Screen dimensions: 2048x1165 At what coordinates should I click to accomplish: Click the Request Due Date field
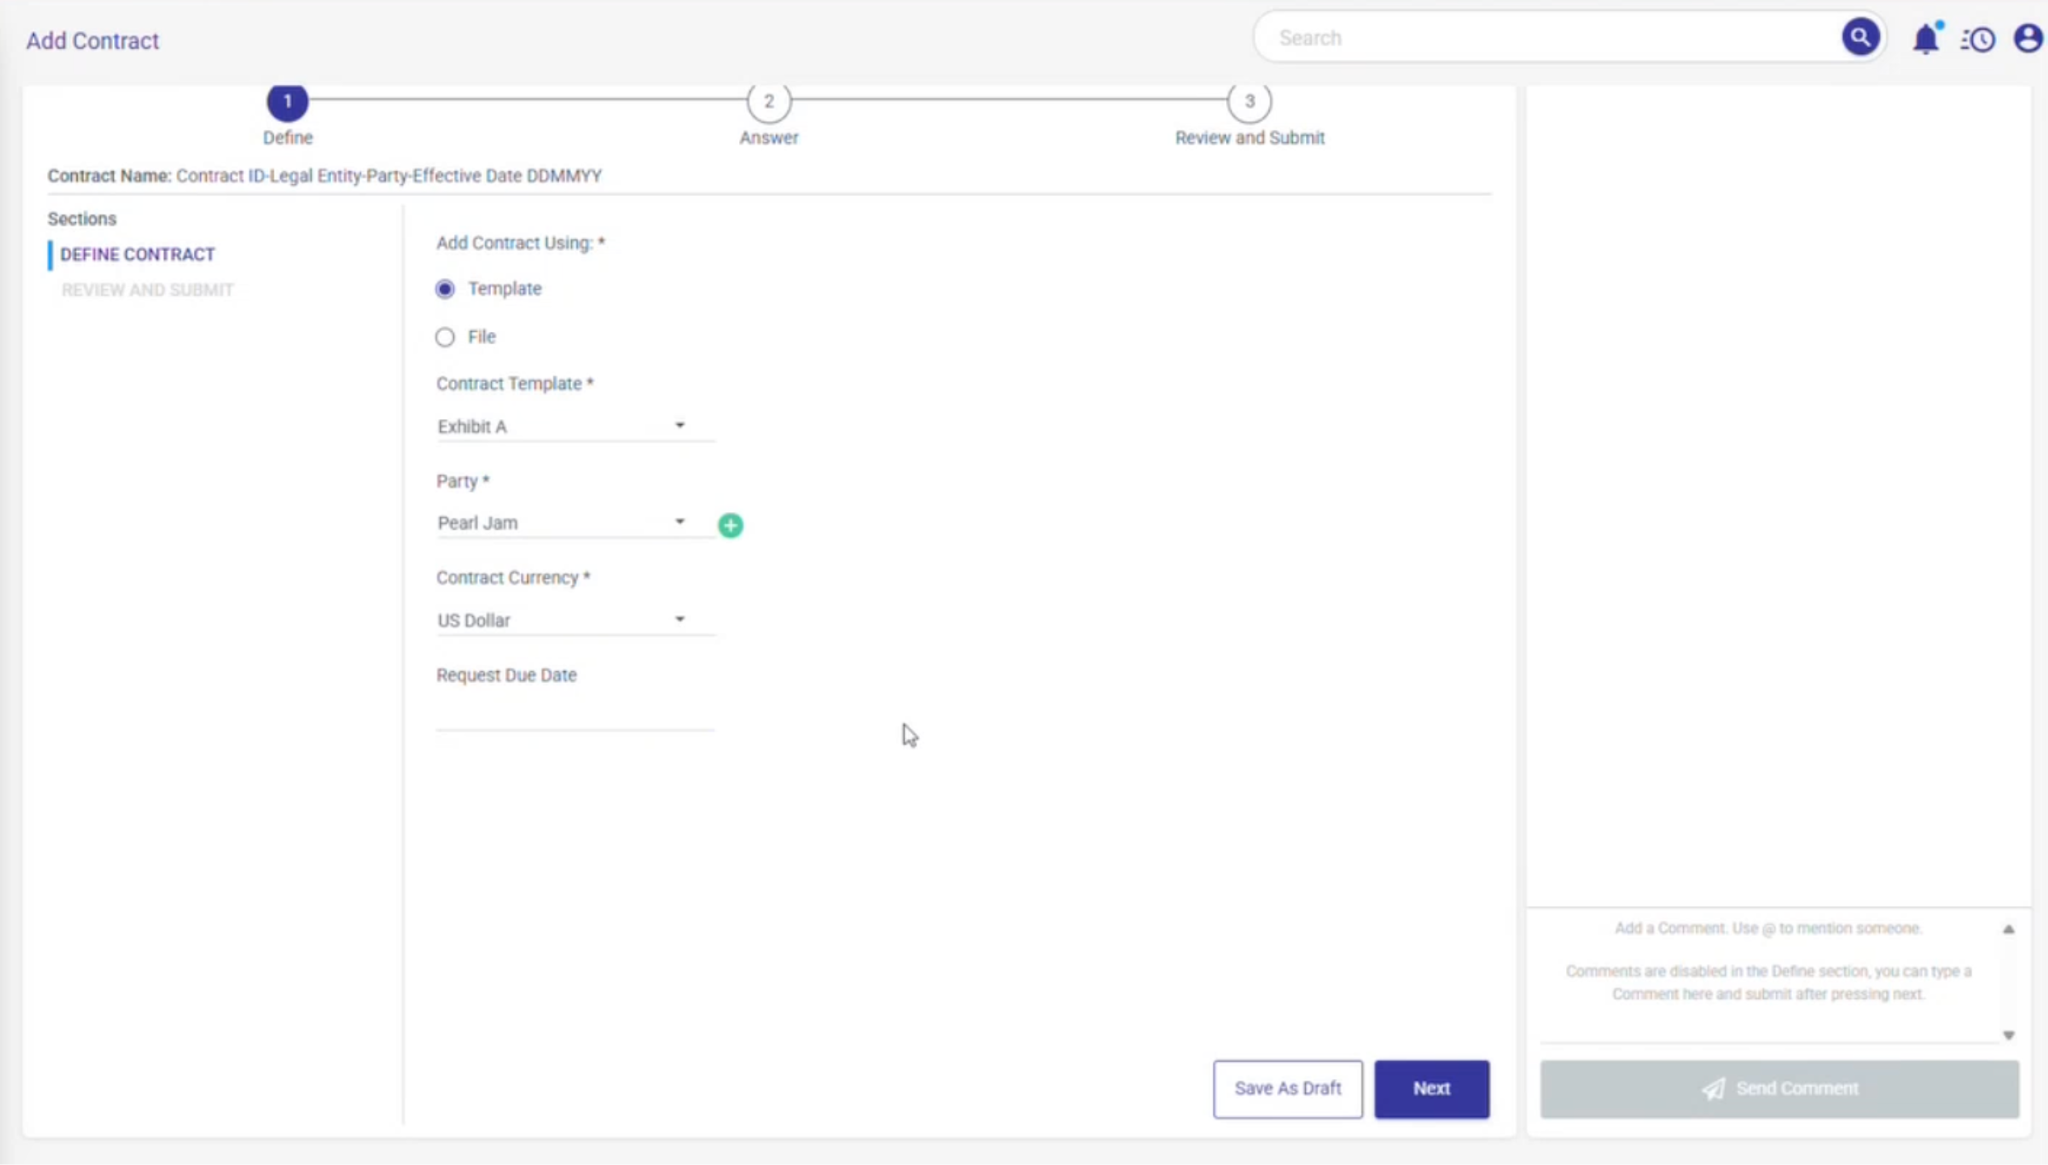coord(575,714)
